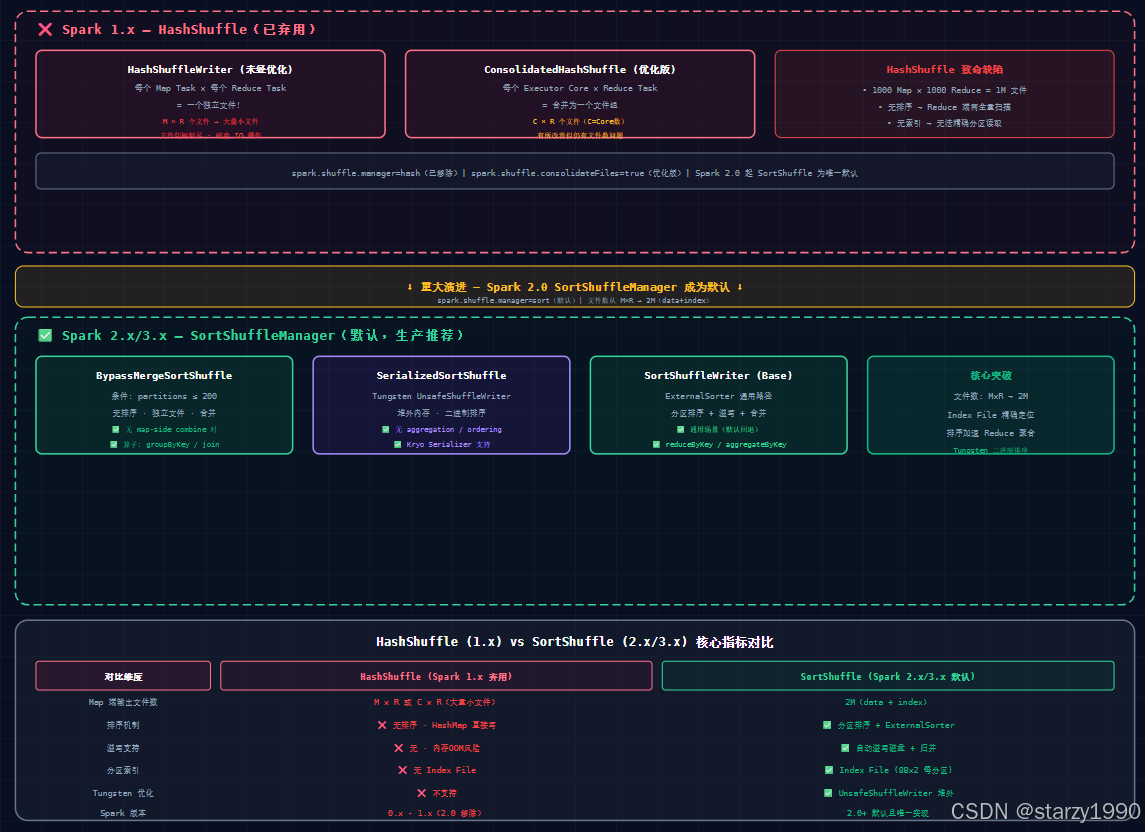The width and height of the screenshot is (1145, 832).
Task: Click the '2M (data + index)' cell
Action: click(x=886, y=702)
